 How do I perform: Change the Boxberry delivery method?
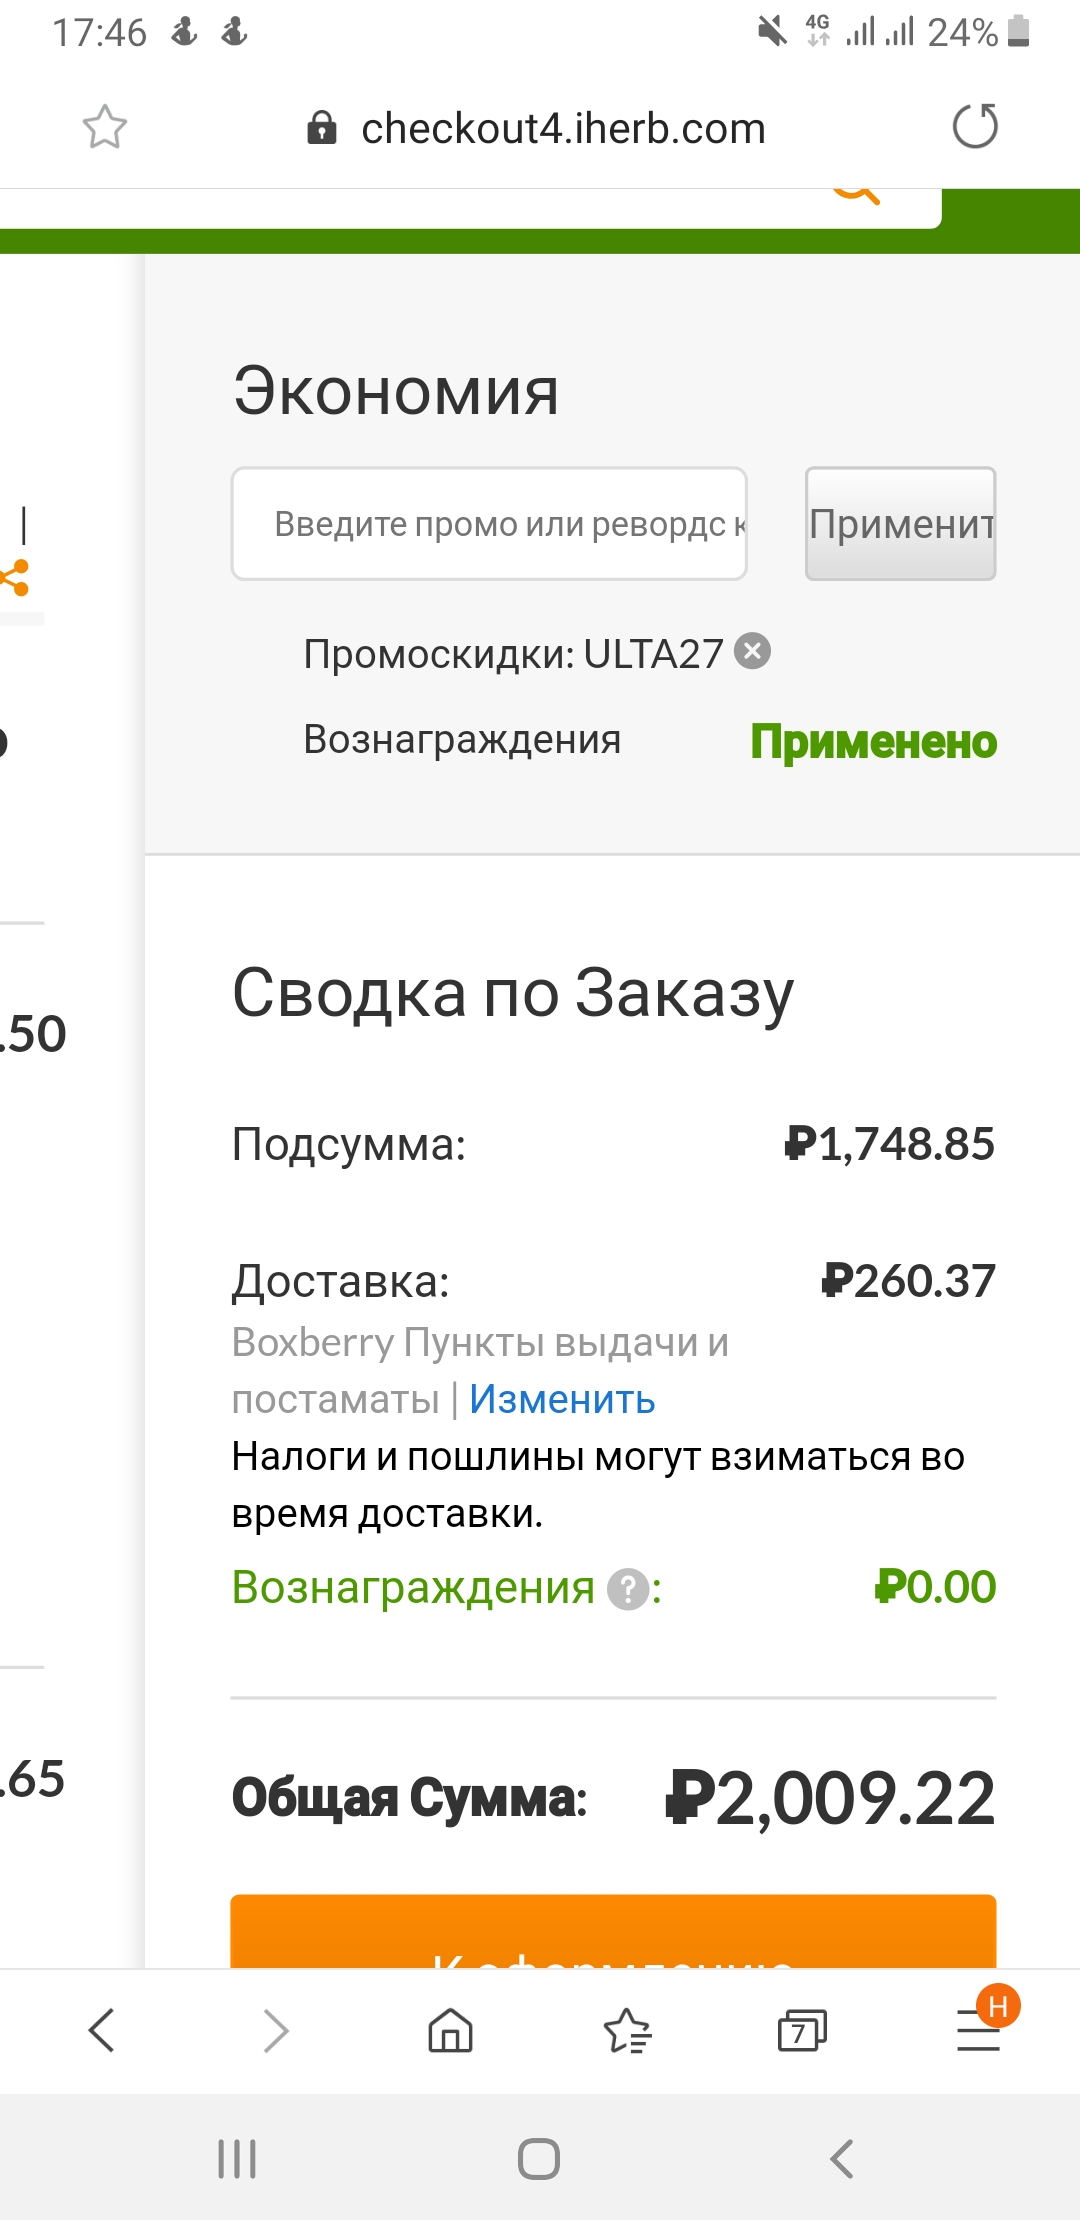562,1399
